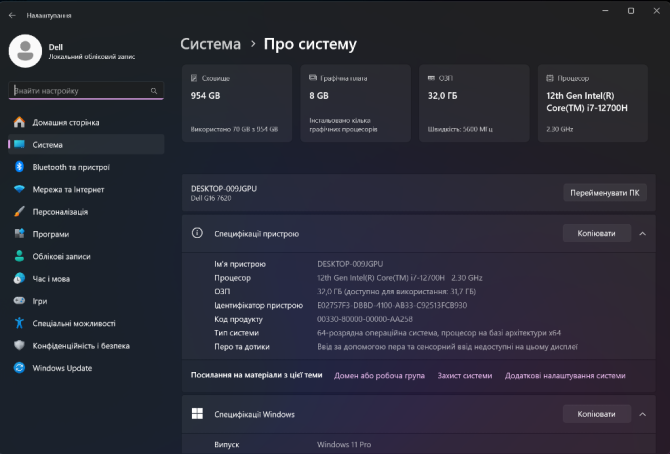The width and height of the screenshot is (670, 454).
Task: Select Система in sidebar
Action: (x=86, y=144)
